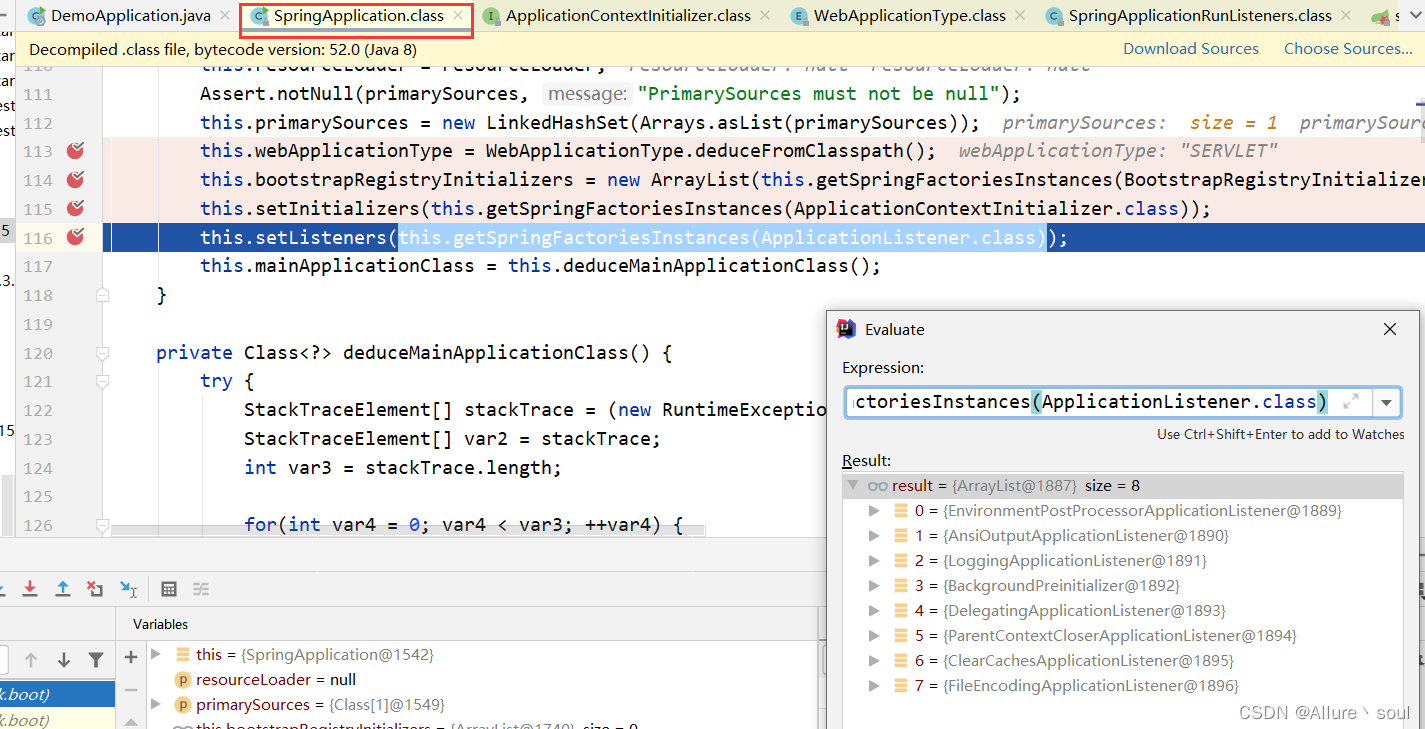This screenshot has height=729, width=1425.
Task: Open the Evaluate Expression calculator icon
Action: [169, 589]
